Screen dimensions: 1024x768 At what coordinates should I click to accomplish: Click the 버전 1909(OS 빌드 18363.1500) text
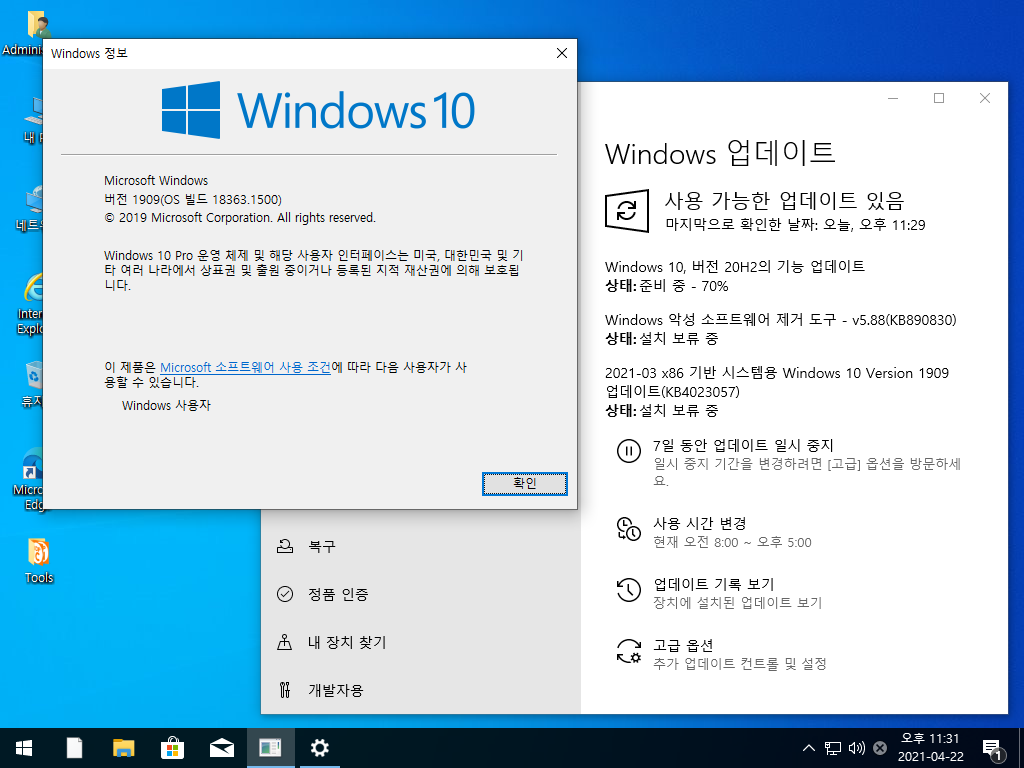(x=193, y=199)
